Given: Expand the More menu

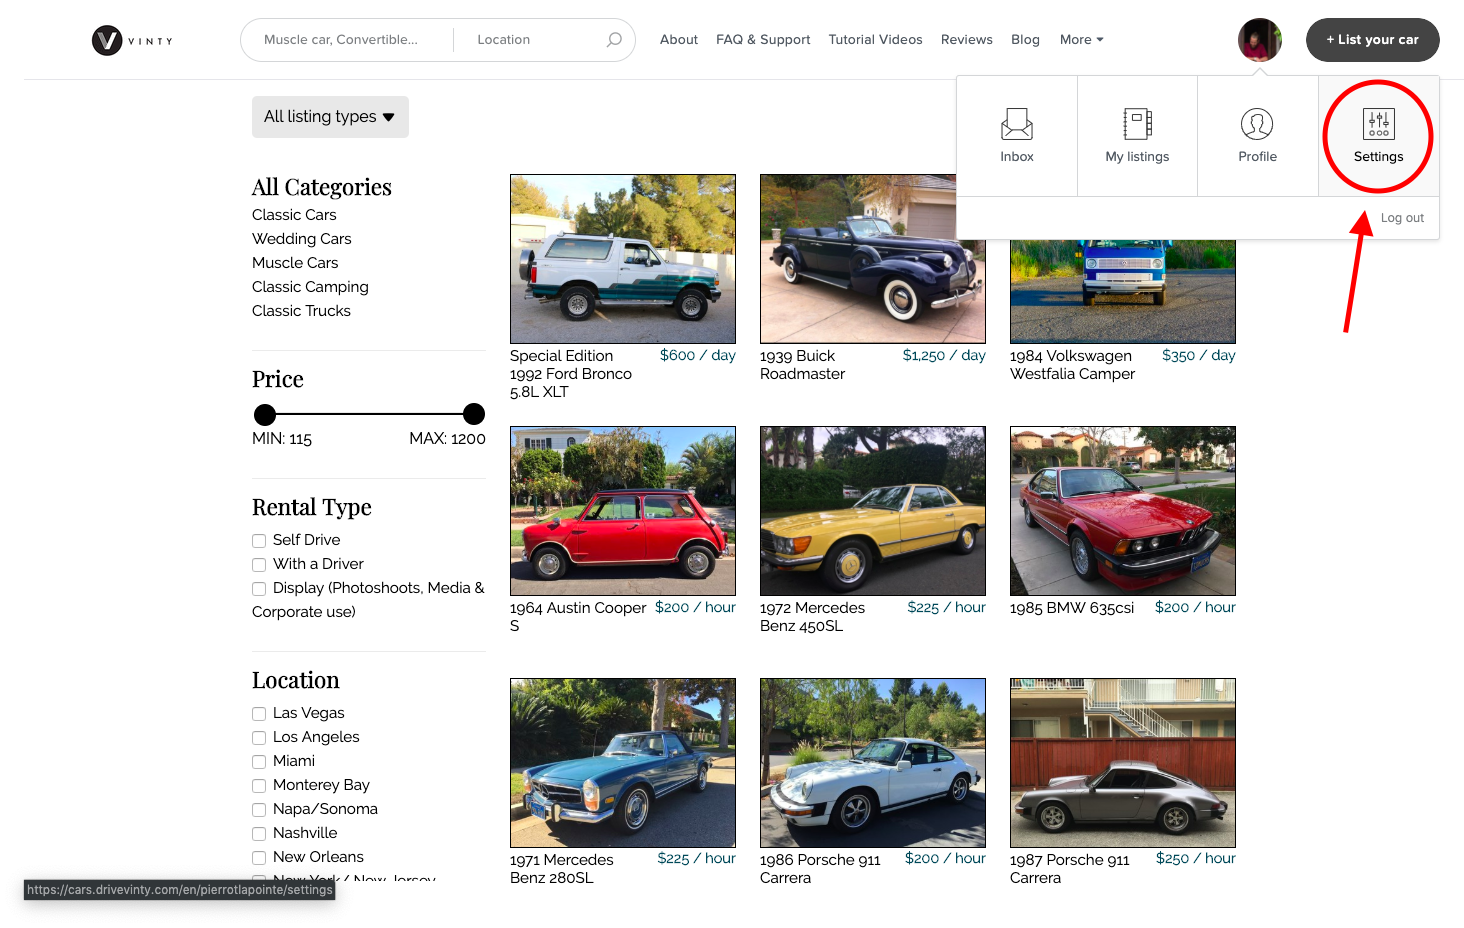Looking at the screenshot, I should [x=1082, y=40].
